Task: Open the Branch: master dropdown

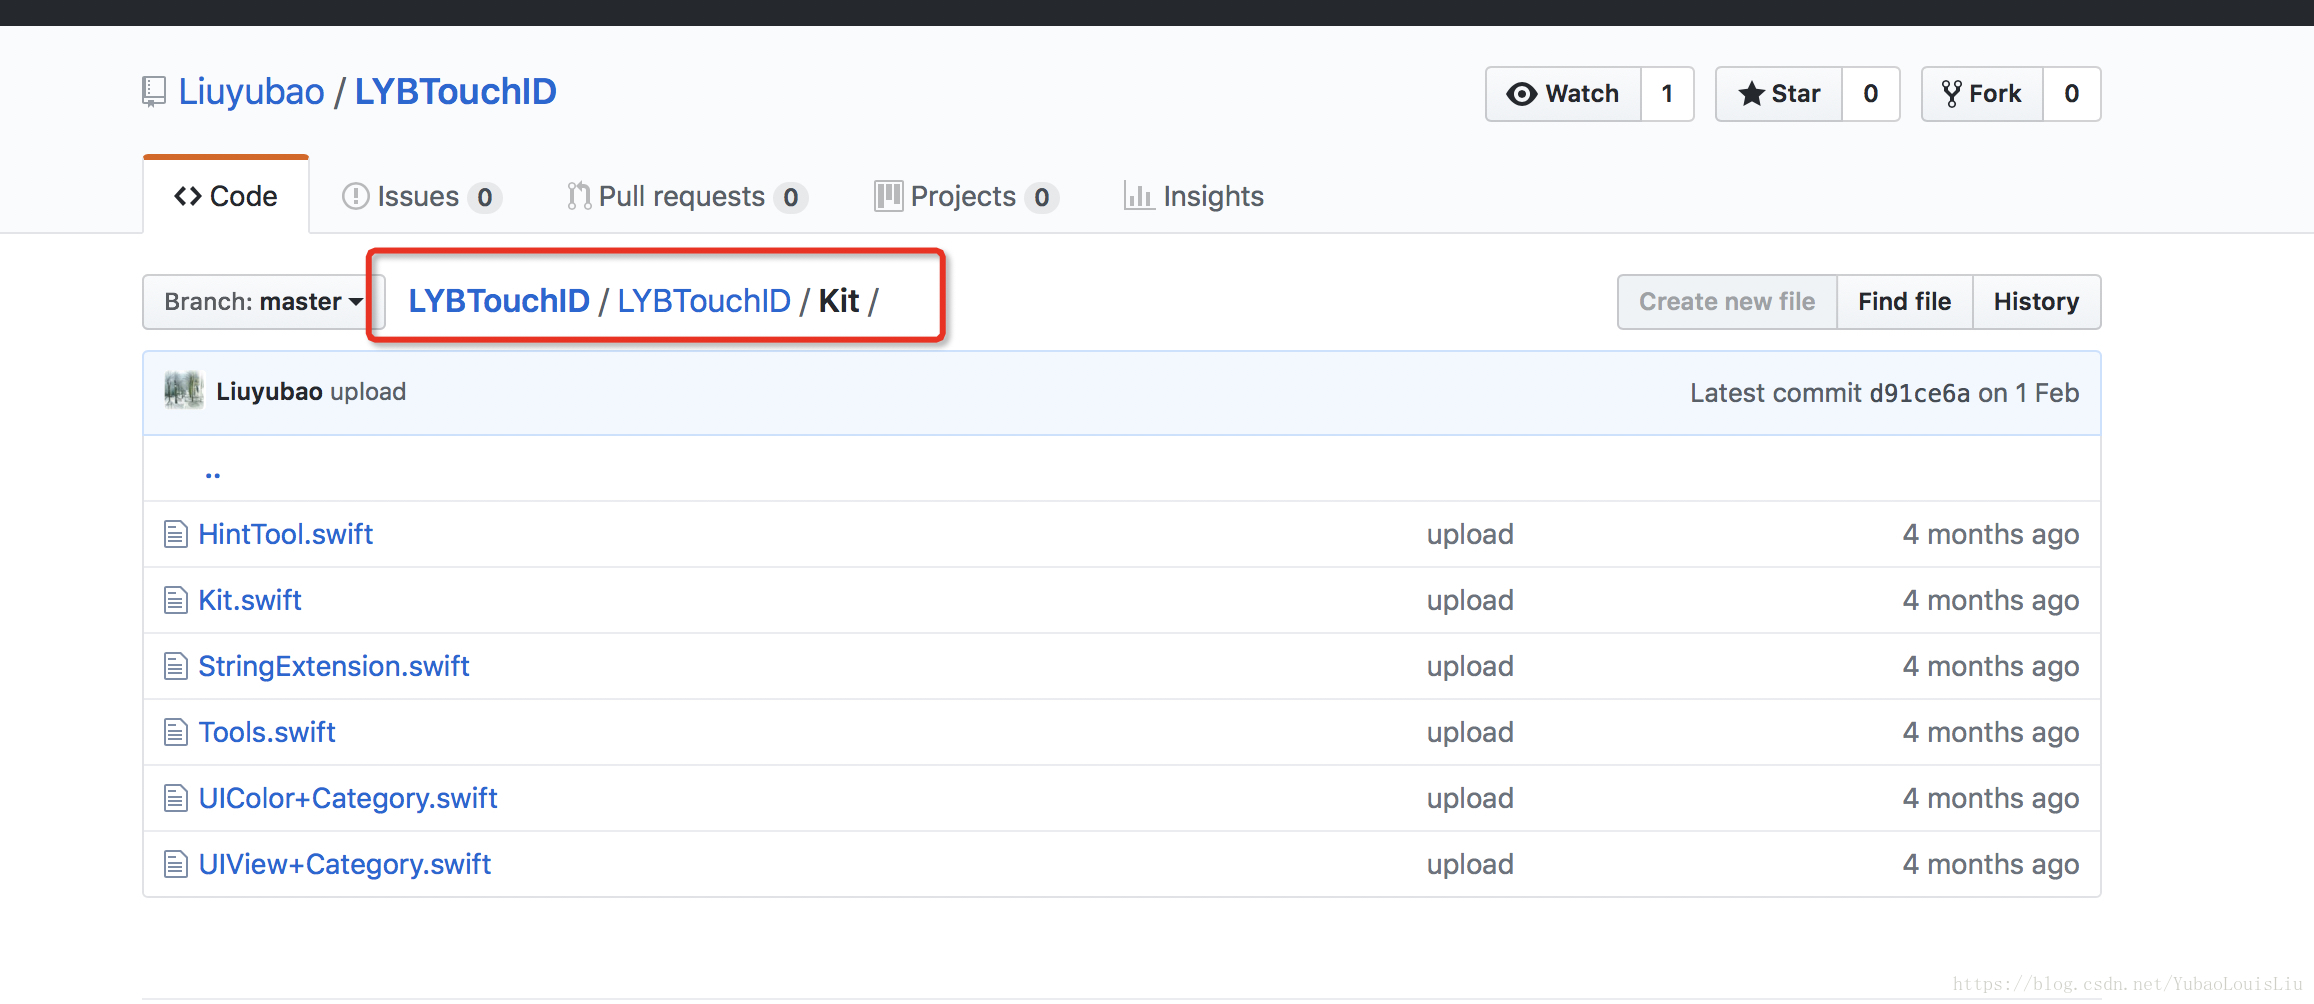Action: click(x=263, y=302)
